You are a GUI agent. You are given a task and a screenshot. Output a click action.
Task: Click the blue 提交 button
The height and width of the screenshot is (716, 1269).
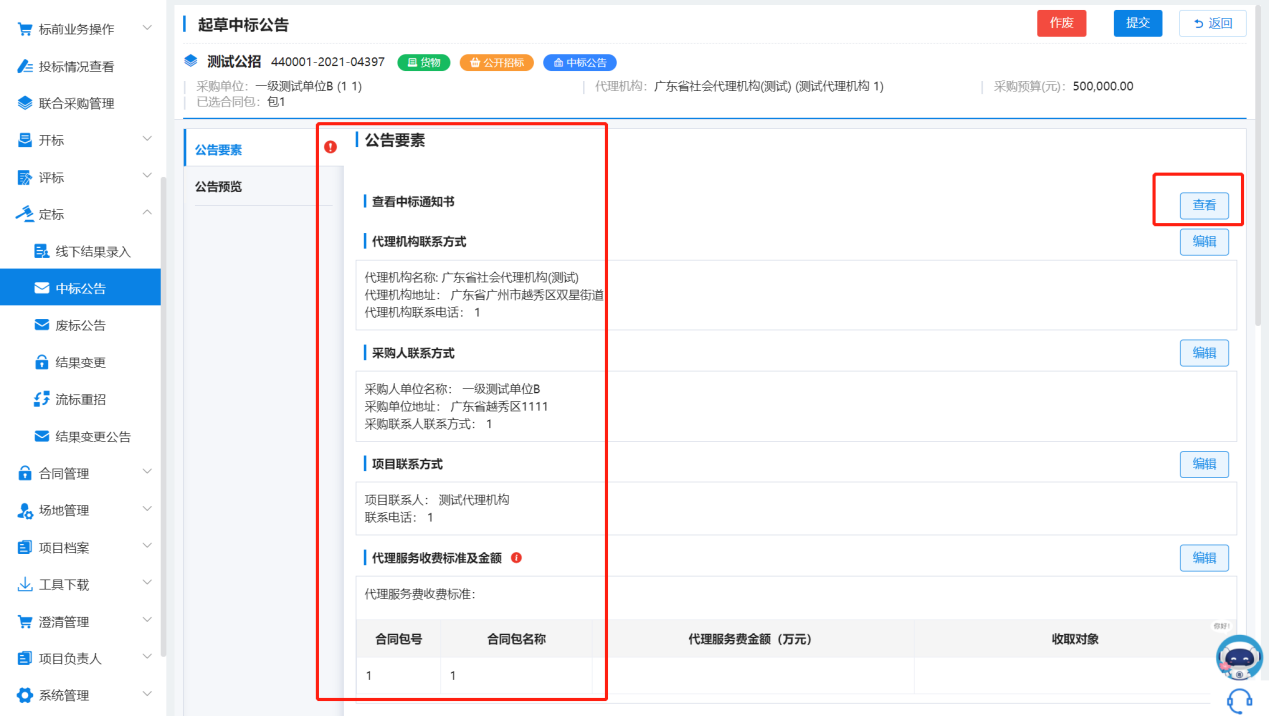point(1137,23)
